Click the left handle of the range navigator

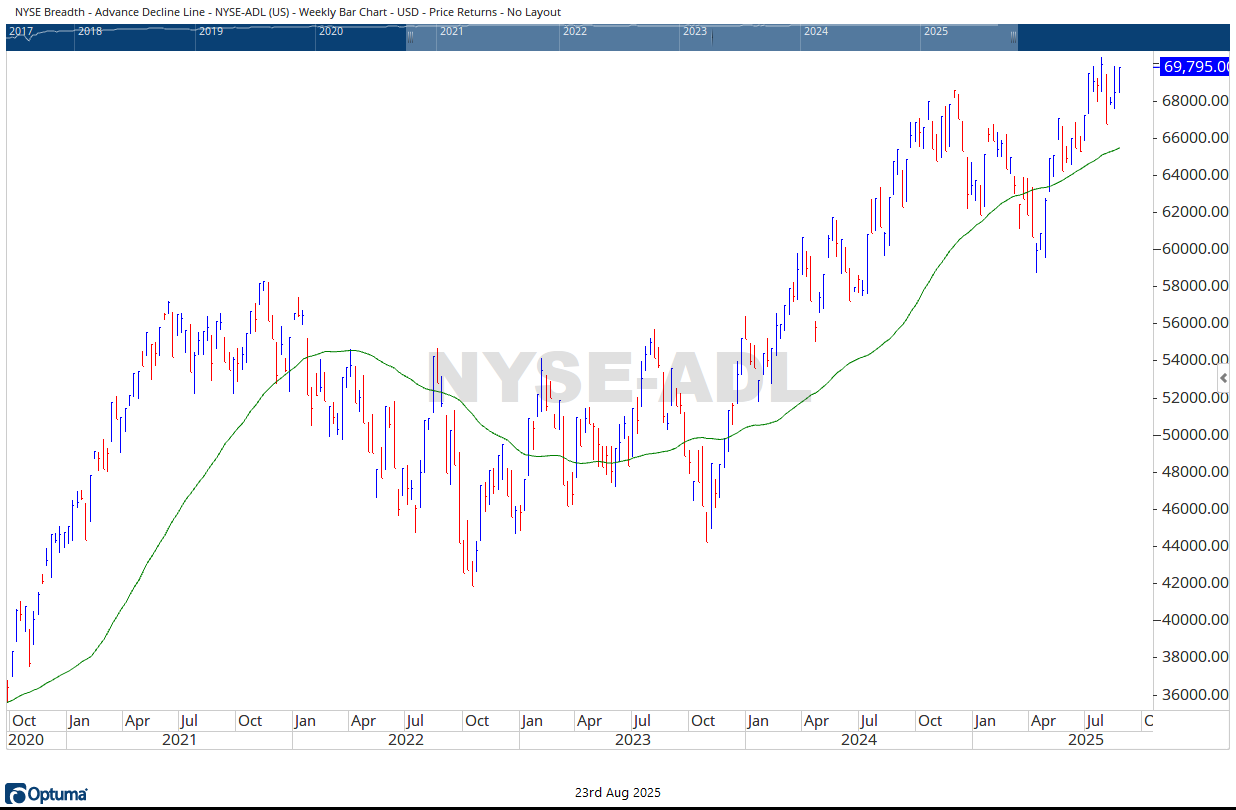click(411, 37)
